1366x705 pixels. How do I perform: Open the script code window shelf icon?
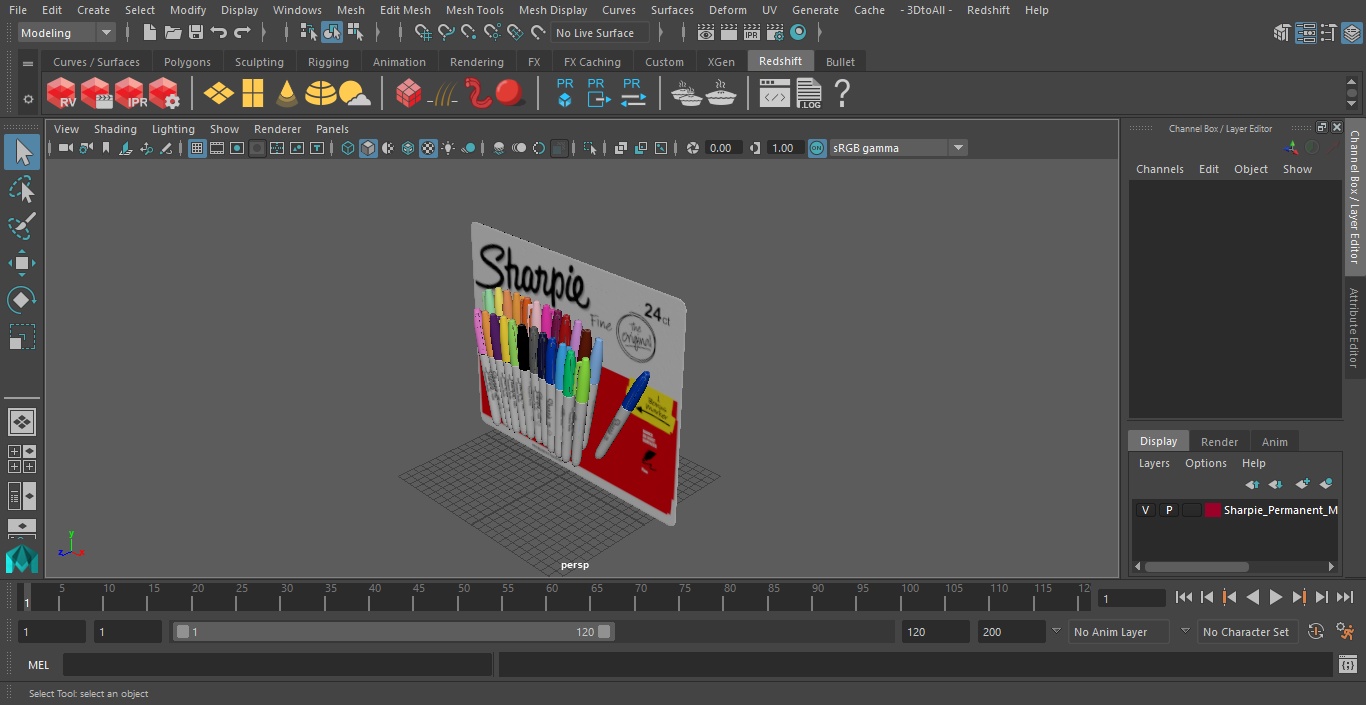(775, 95)
